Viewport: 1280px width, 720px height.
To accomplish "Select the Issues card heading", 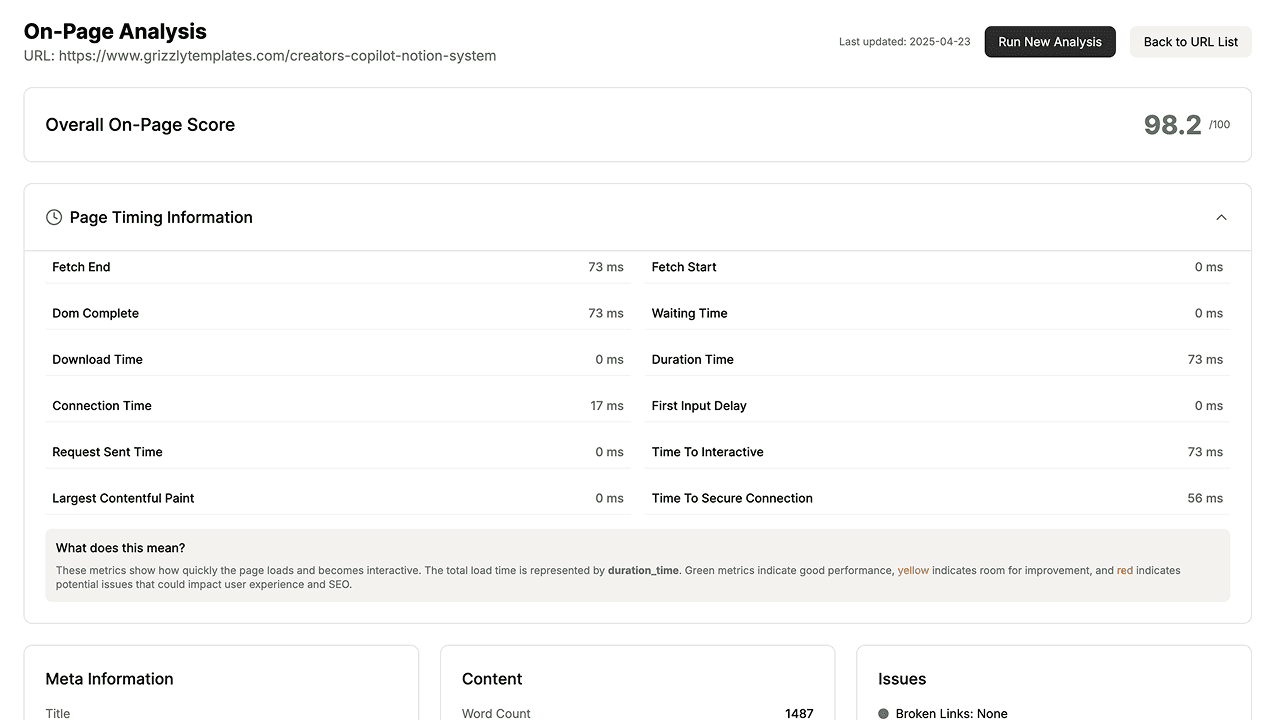I will [x=902, y=679].
